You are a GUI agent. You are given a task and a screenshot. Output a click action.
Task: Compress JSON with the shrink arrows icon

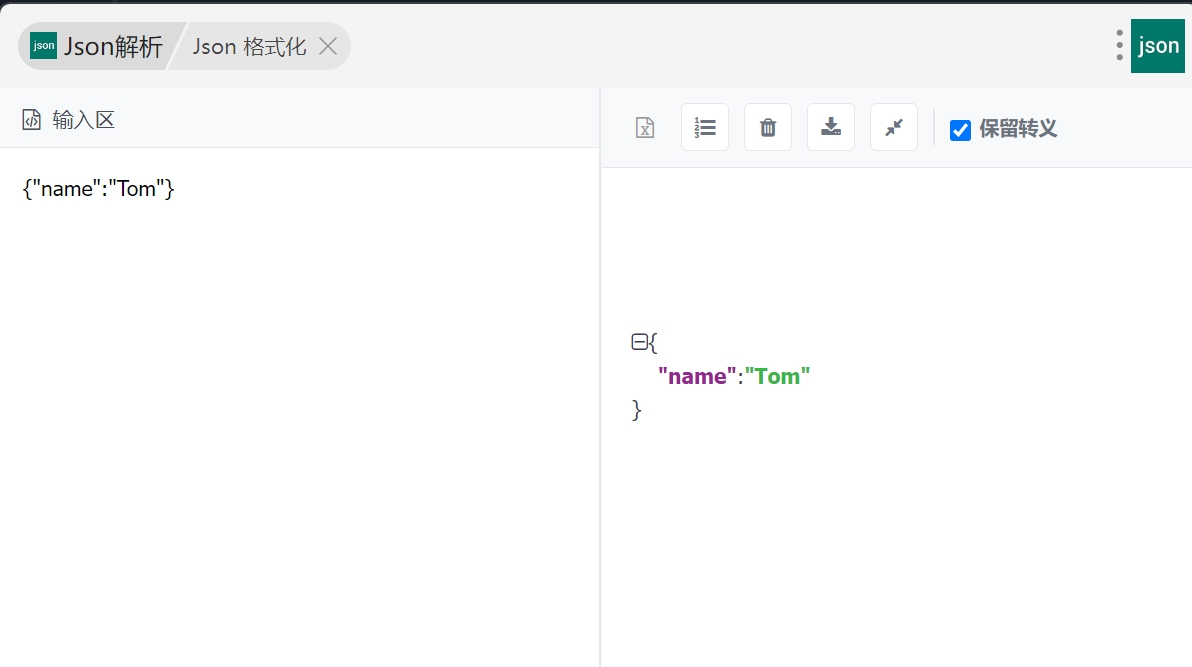(x=894, y=127)
